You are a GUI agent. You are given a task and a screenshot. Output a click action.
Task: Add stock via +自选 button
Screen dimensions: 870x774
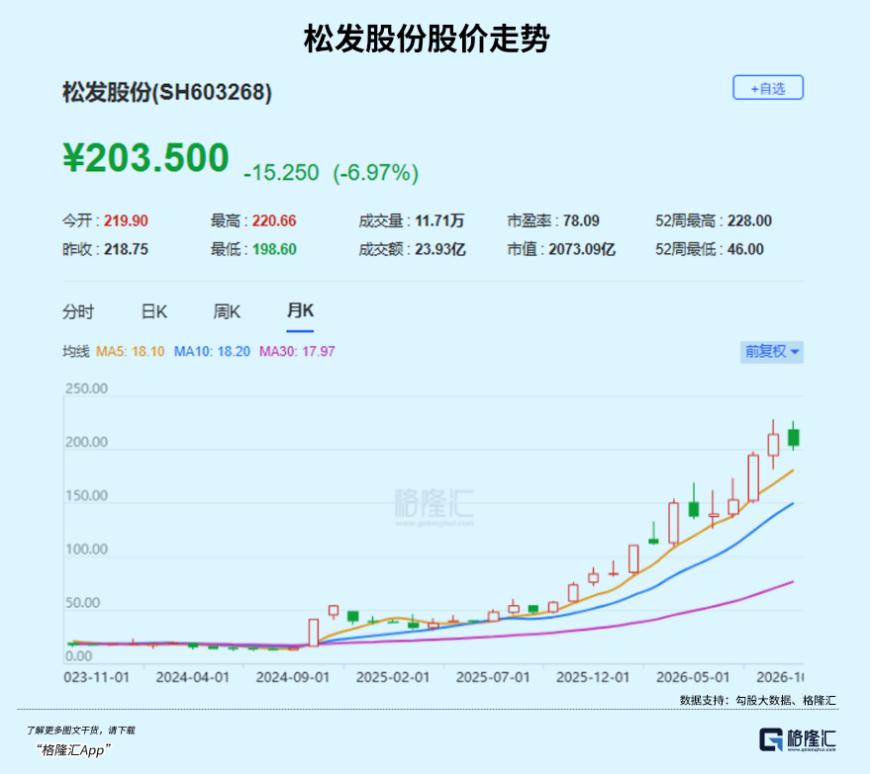click(768, 88)
